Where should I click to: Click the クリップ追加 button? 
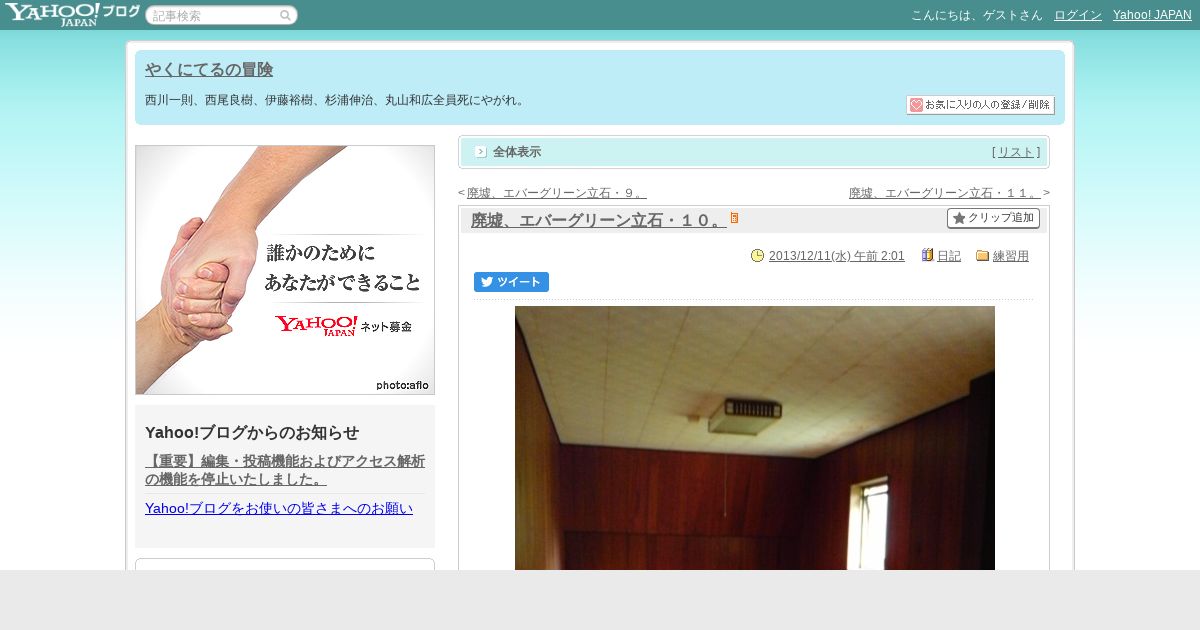coord(993,218)
